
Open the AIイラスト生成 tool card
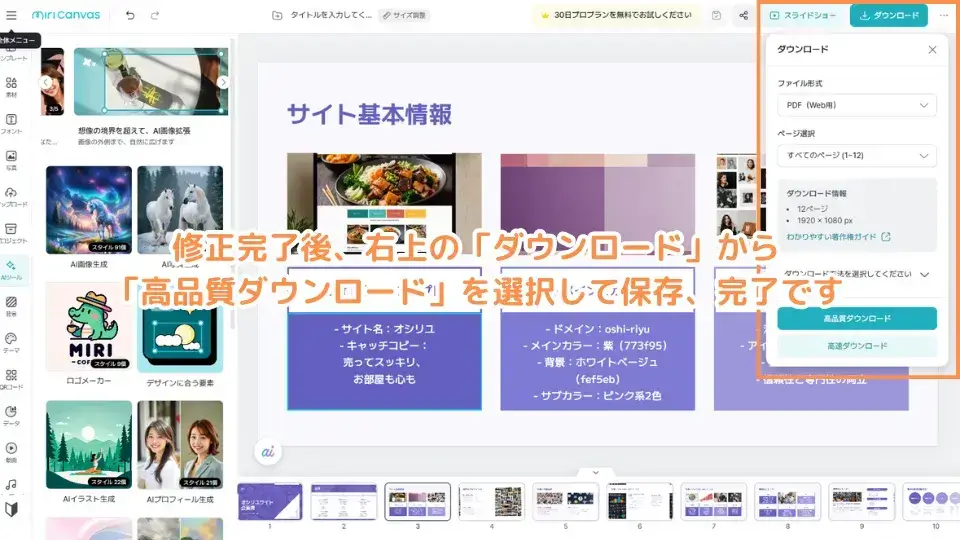coord(89,444)
